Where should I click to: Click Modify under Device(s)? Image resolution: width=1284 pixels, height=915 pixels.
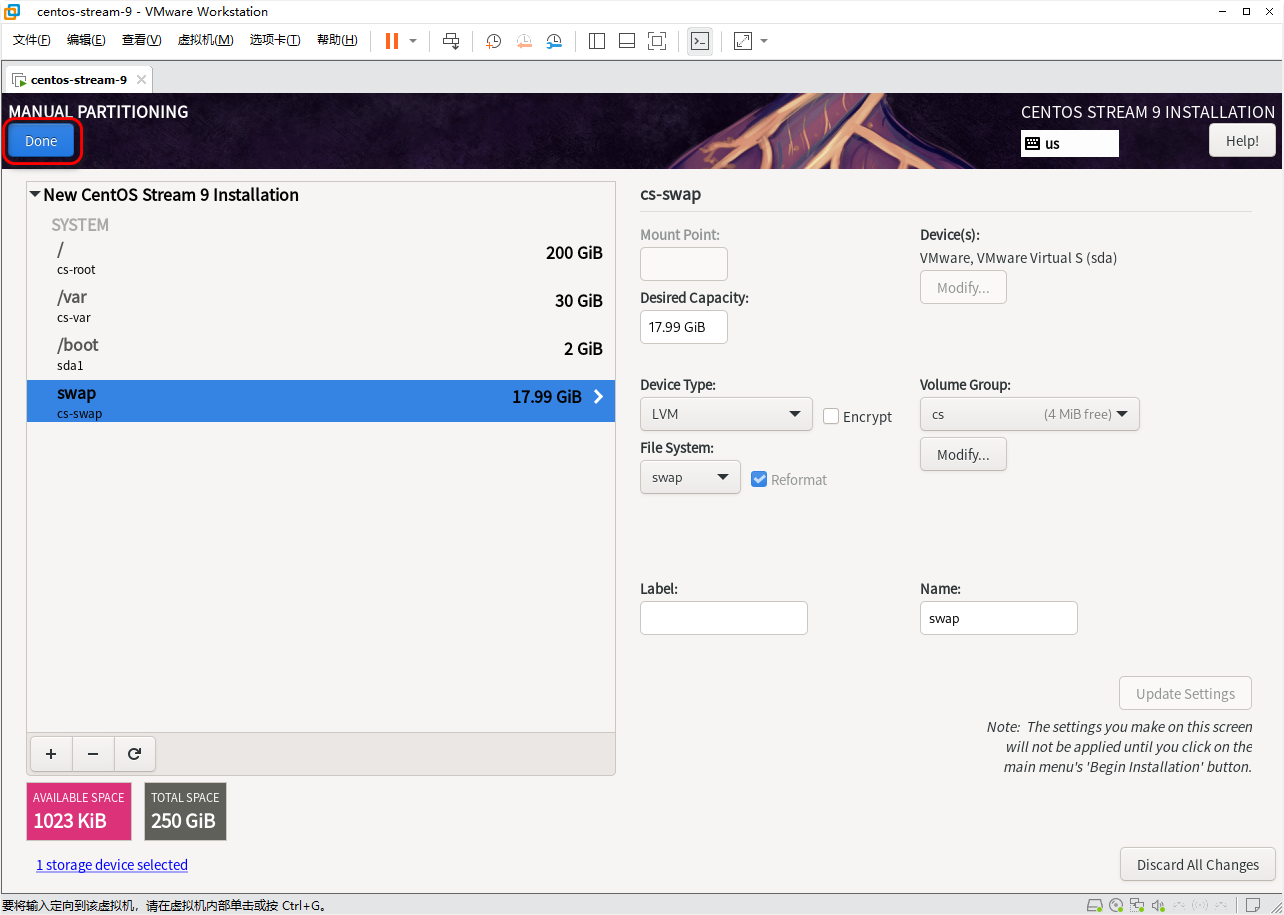pyautogui.click(x=963, y=287)
